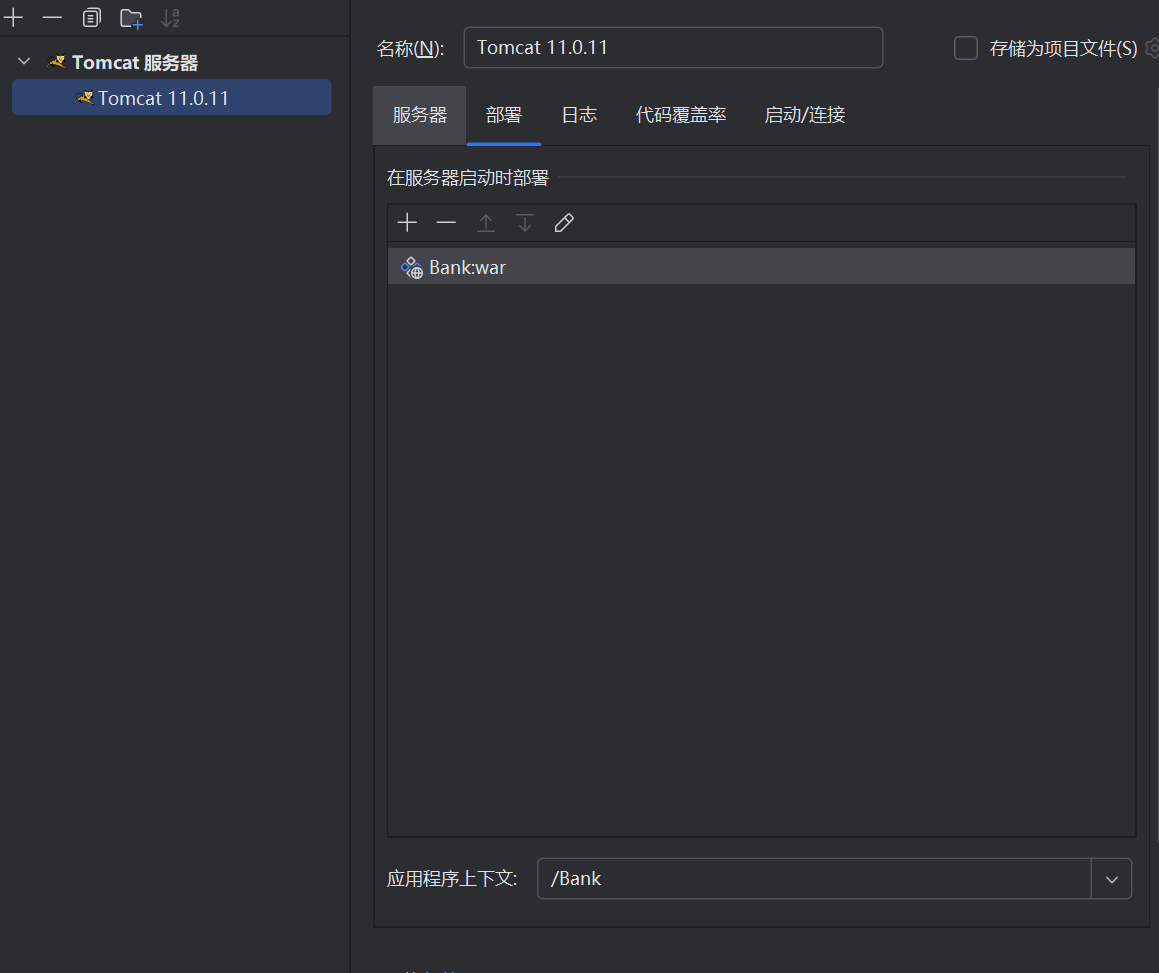
Task: Focus the 名称 name input field
Action: coord(673,48)
